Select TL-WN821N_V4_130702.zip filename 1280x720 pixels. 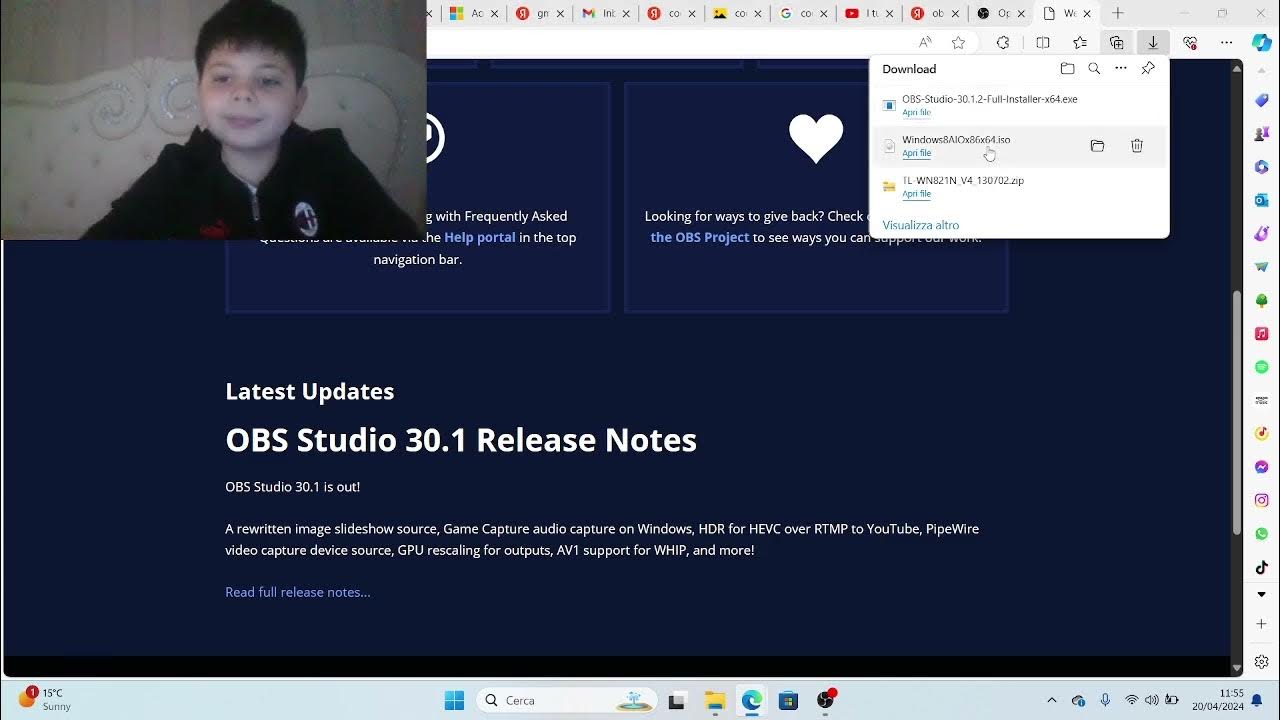[963, 180]
